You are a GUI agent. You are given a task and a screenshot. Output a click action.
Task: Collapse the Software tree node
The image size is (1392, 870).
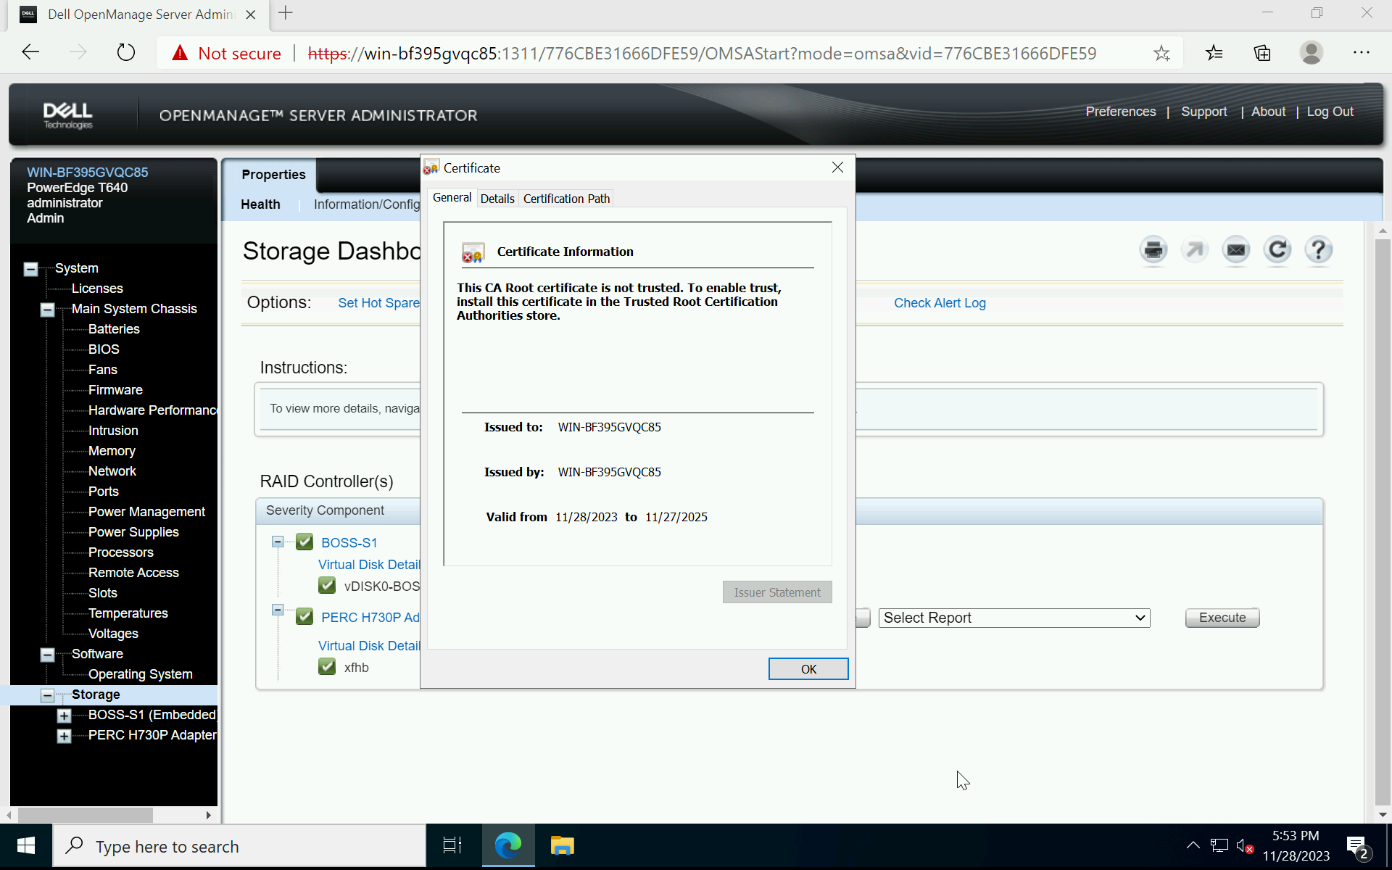(47, 655)
